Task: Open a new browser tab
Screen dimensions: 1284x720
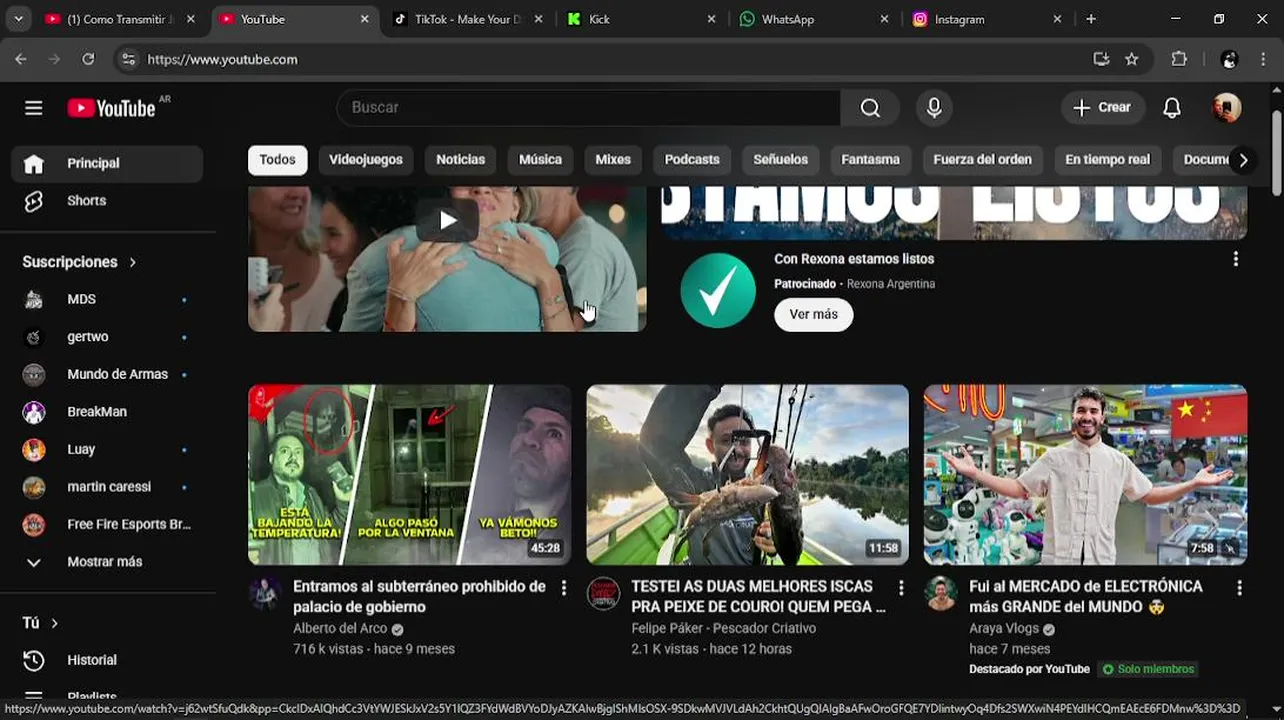Action: (1091, 19)
